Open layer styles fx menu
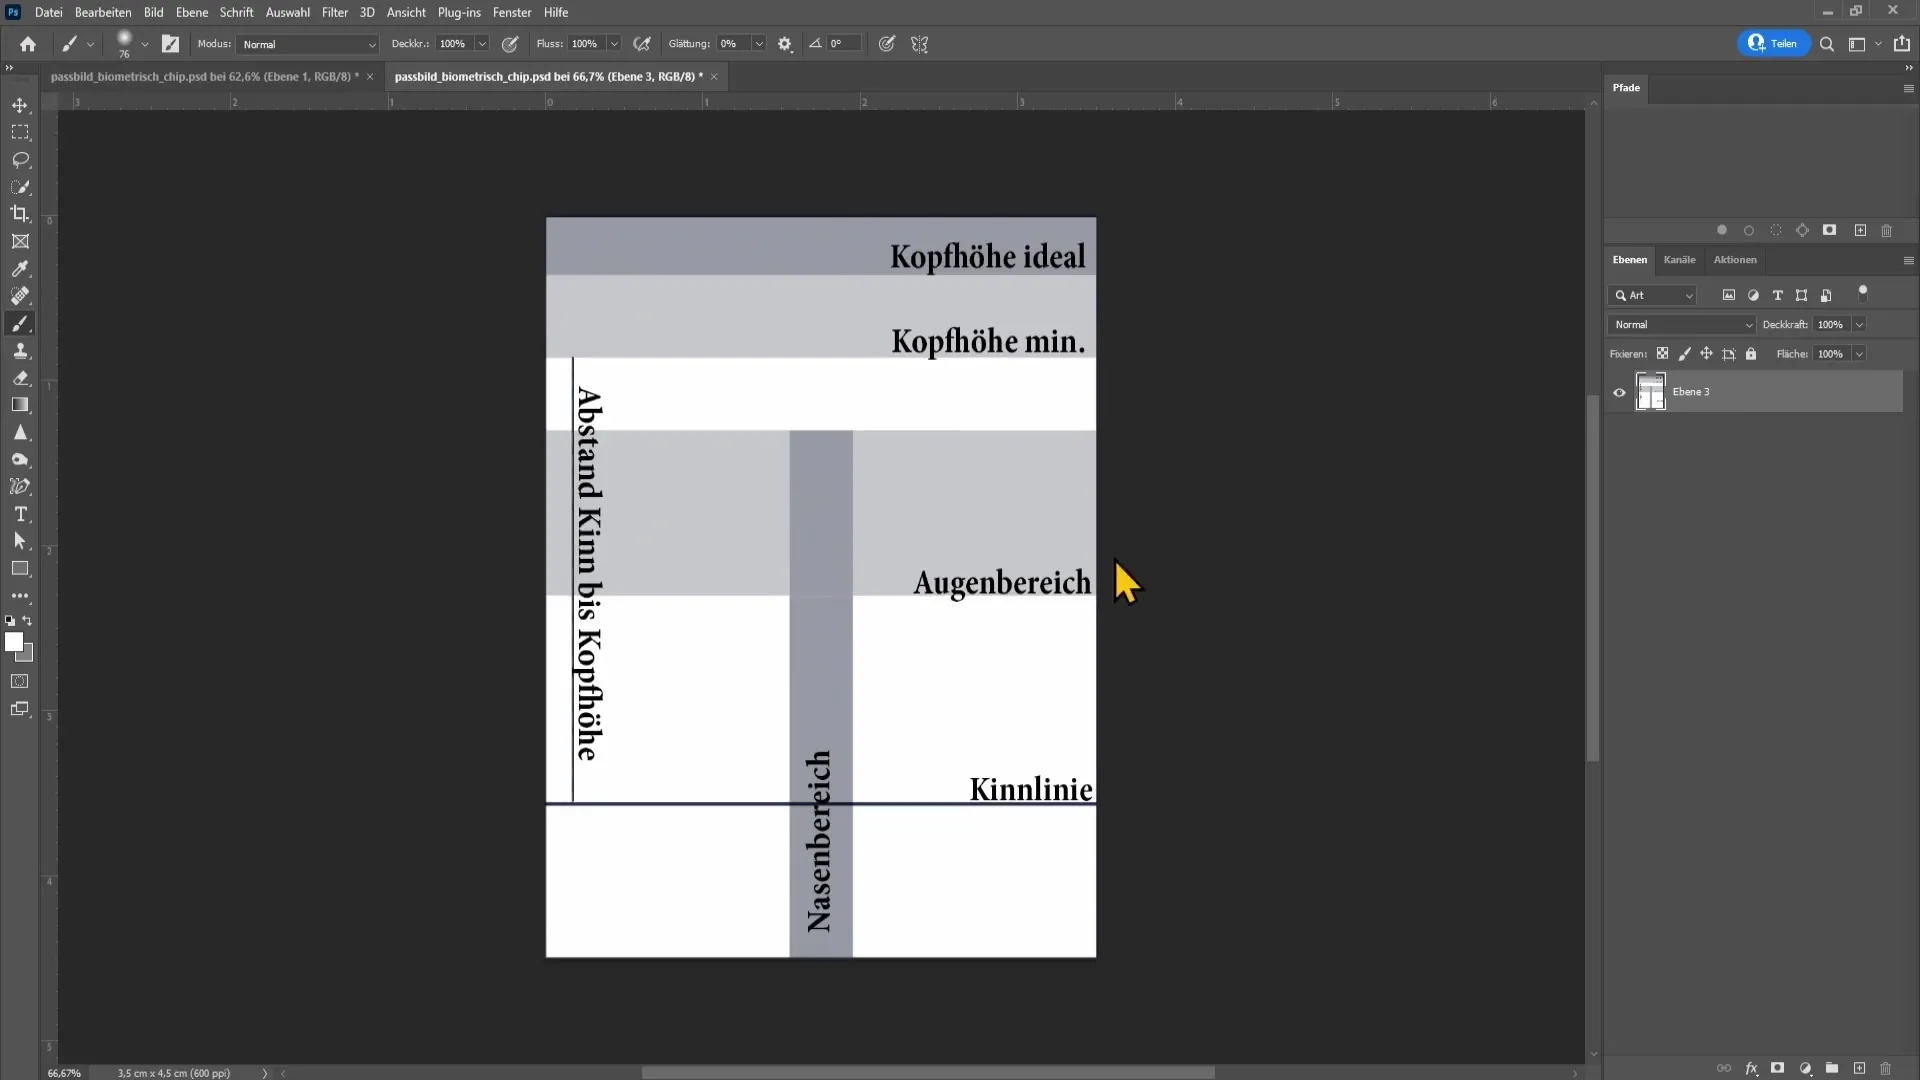 tap(1751, 1068)
